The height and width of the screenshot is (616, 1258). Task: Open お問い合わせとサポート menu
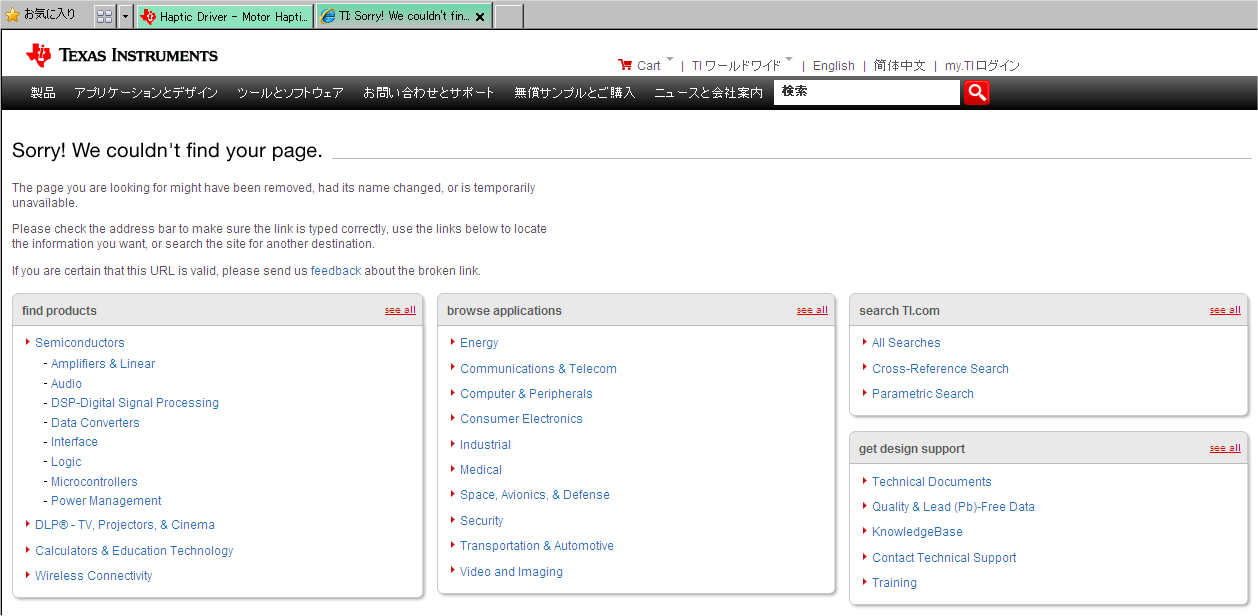(x=429, y=92)
